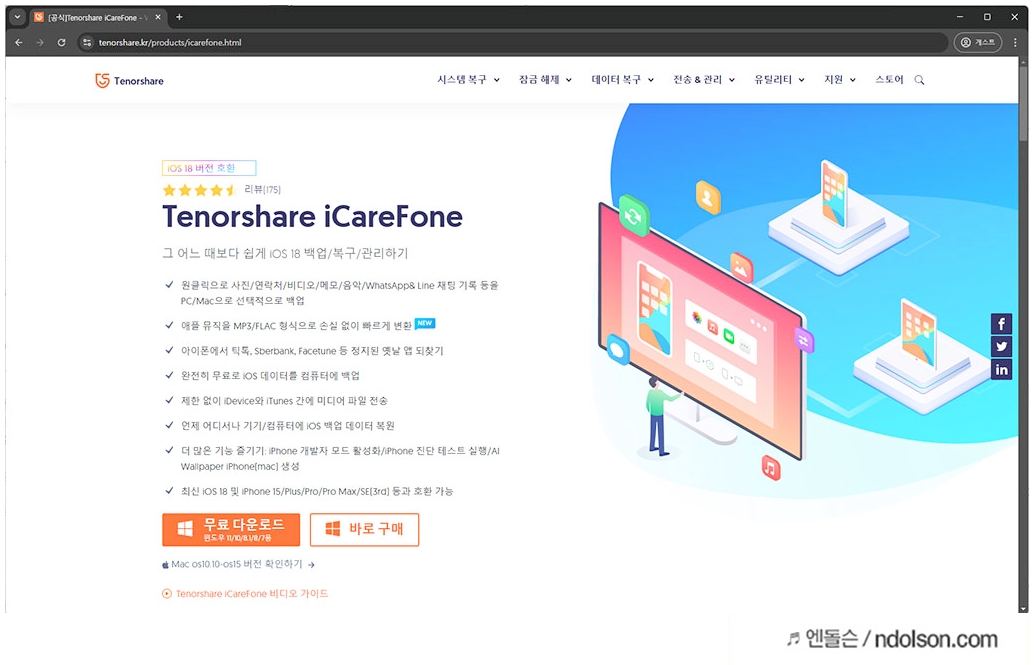Image resolution: width=1034 pixels, height=665 pixels.
Task: Share page via Twitter icon
Action: pyautogui.click(x=1001, y=346)
